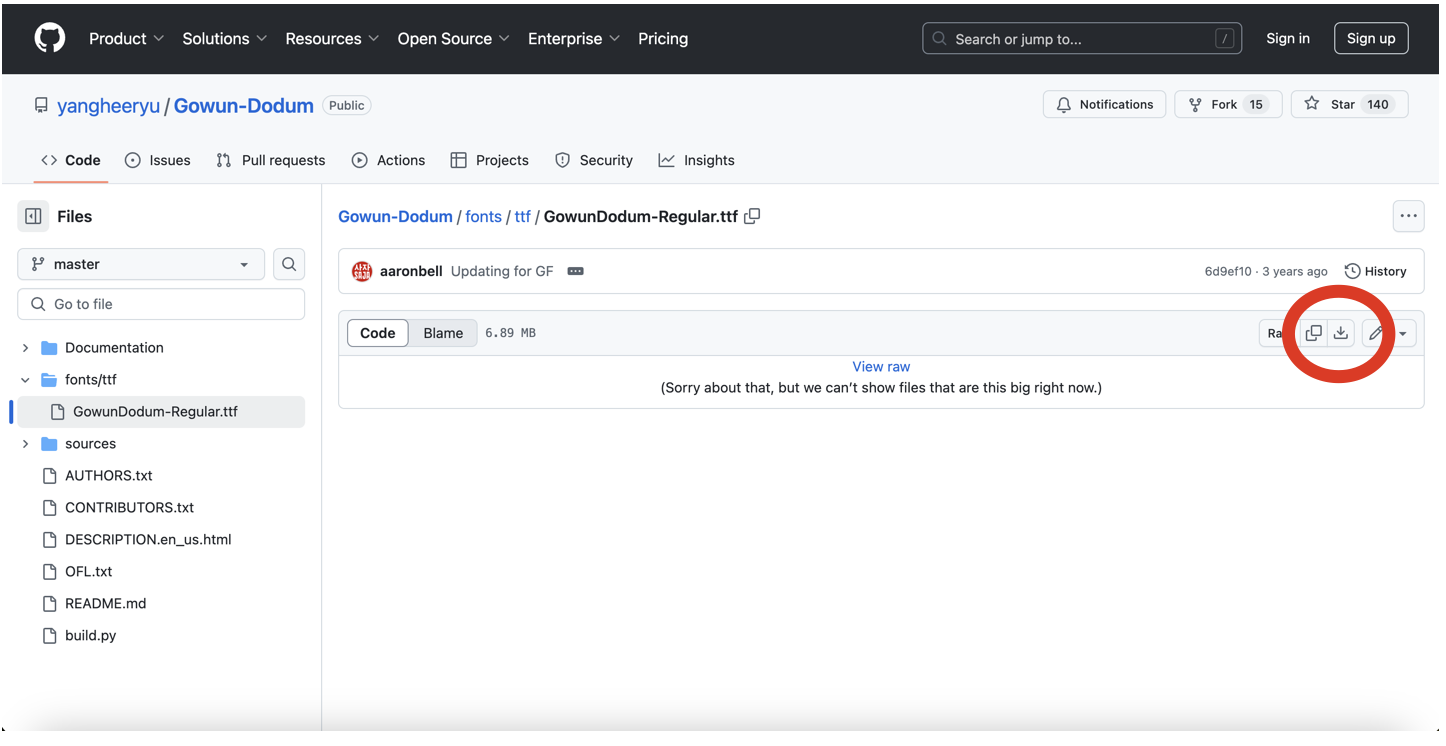
Task: Select the Code view toggle beside Blame
Action: tap(378, 333)
